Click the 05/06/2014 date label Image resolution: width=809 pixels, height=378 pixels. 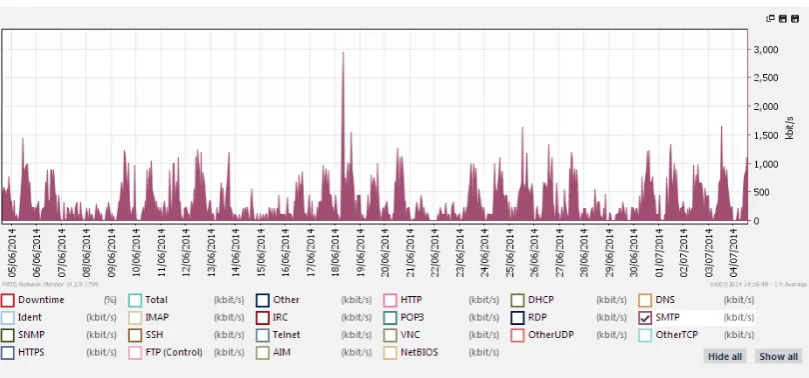click(x=12, y=253)
